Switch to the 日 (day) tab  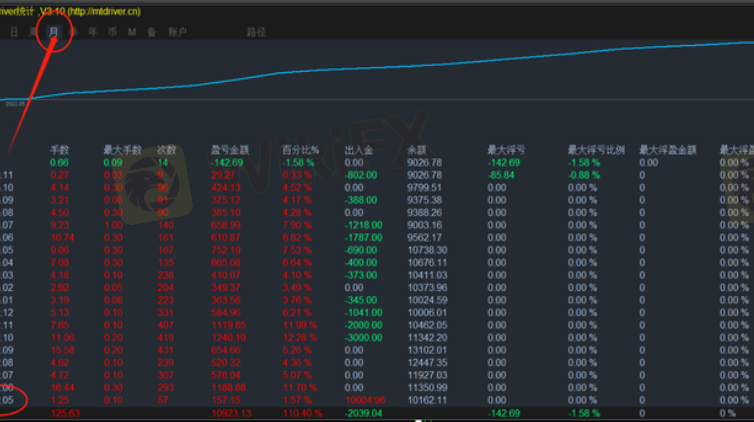pyautogui.click(x=14, y=32)
